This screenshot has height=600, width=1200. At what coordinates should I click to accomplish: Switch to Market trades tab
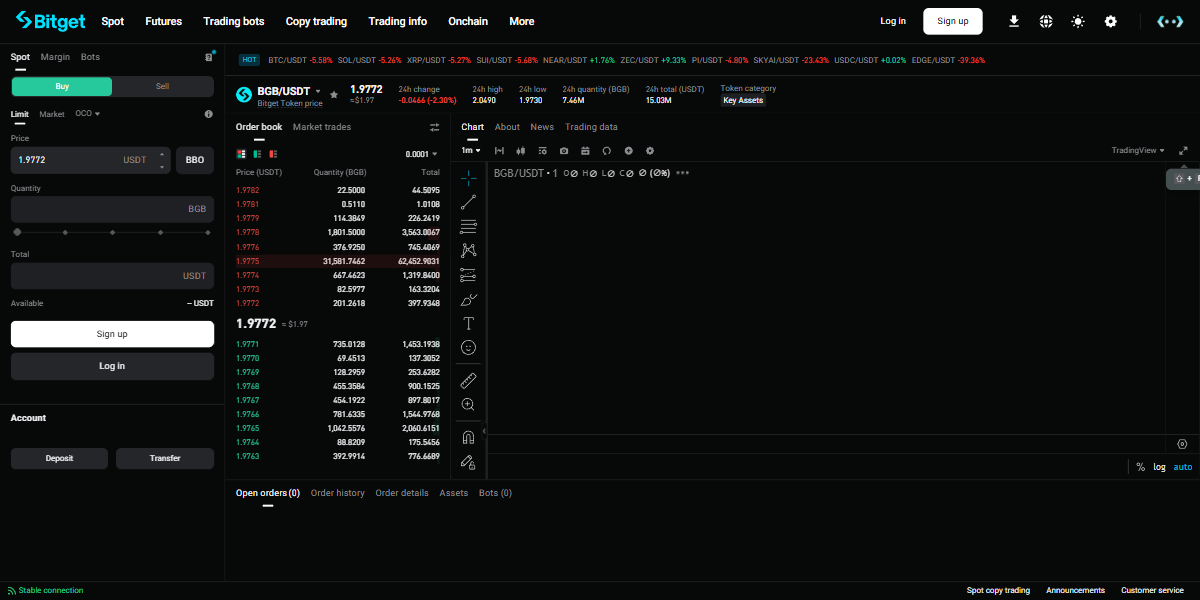pos(322,127)
